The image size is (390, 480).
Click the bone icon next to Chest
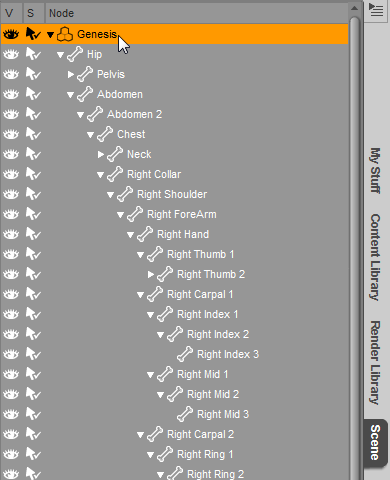pyautogui.click(x=105, y=134)
